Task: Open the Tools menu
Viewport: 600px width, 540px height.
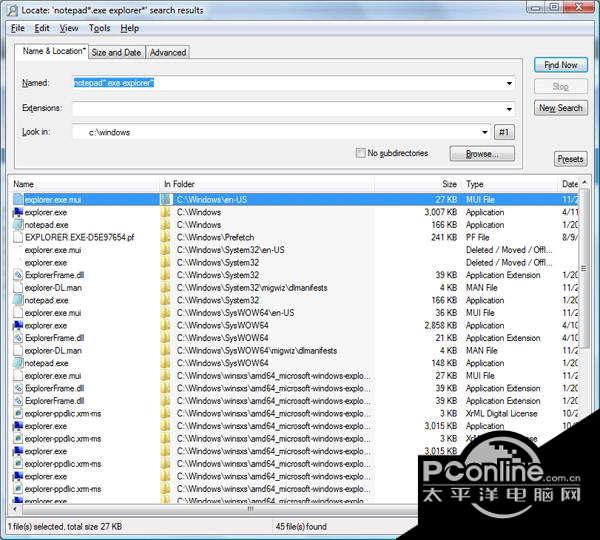Action: click(99, 28)
